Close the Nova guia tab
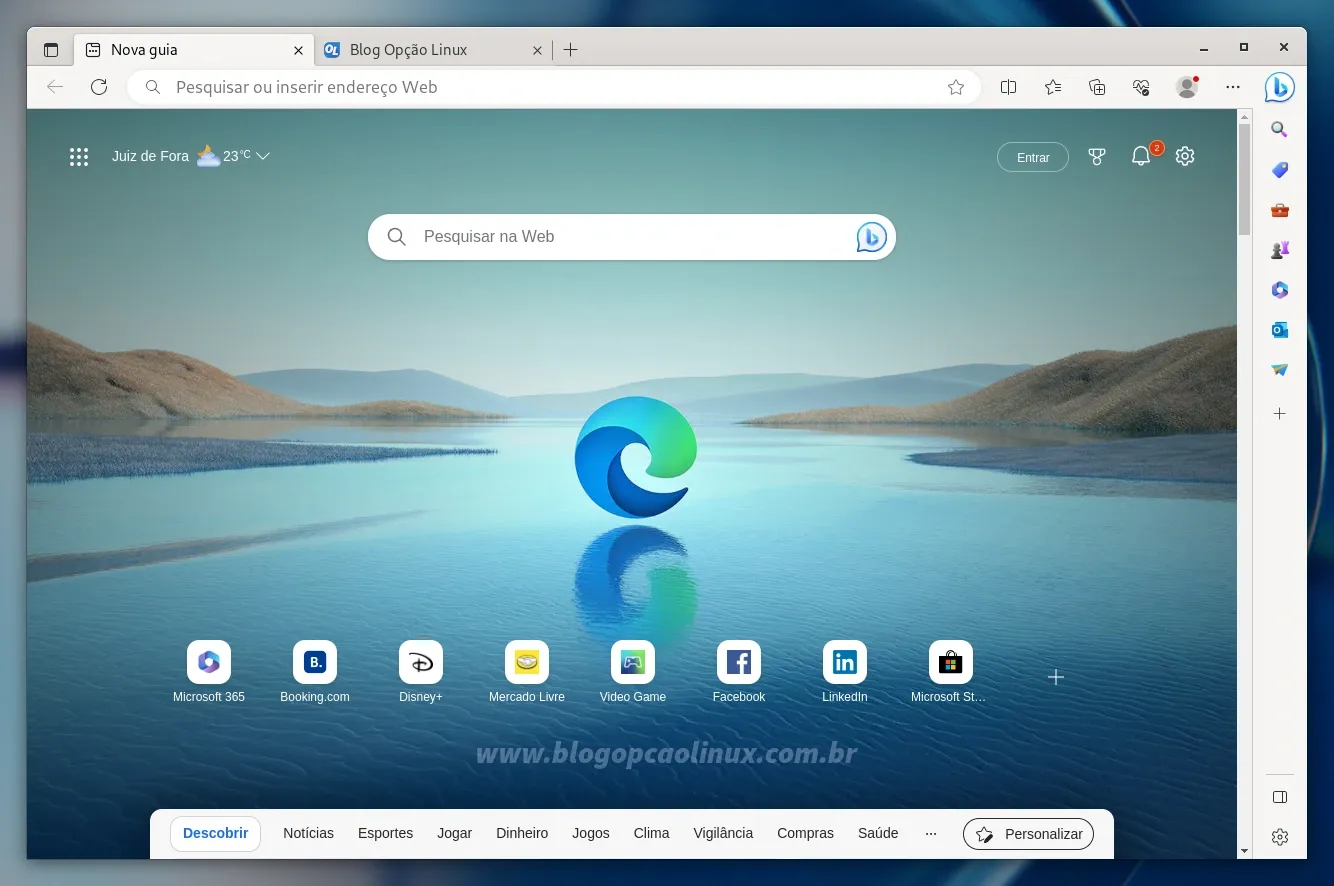The height and width of the screenshot is (886, 1334). [298, 50]
